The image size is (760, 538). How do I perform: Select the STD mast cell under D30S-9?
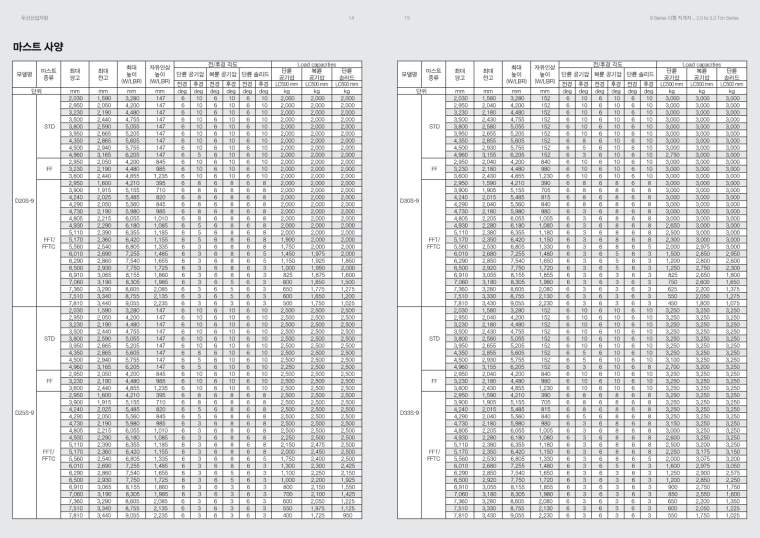pyautogui.click(x=435, y=127)
